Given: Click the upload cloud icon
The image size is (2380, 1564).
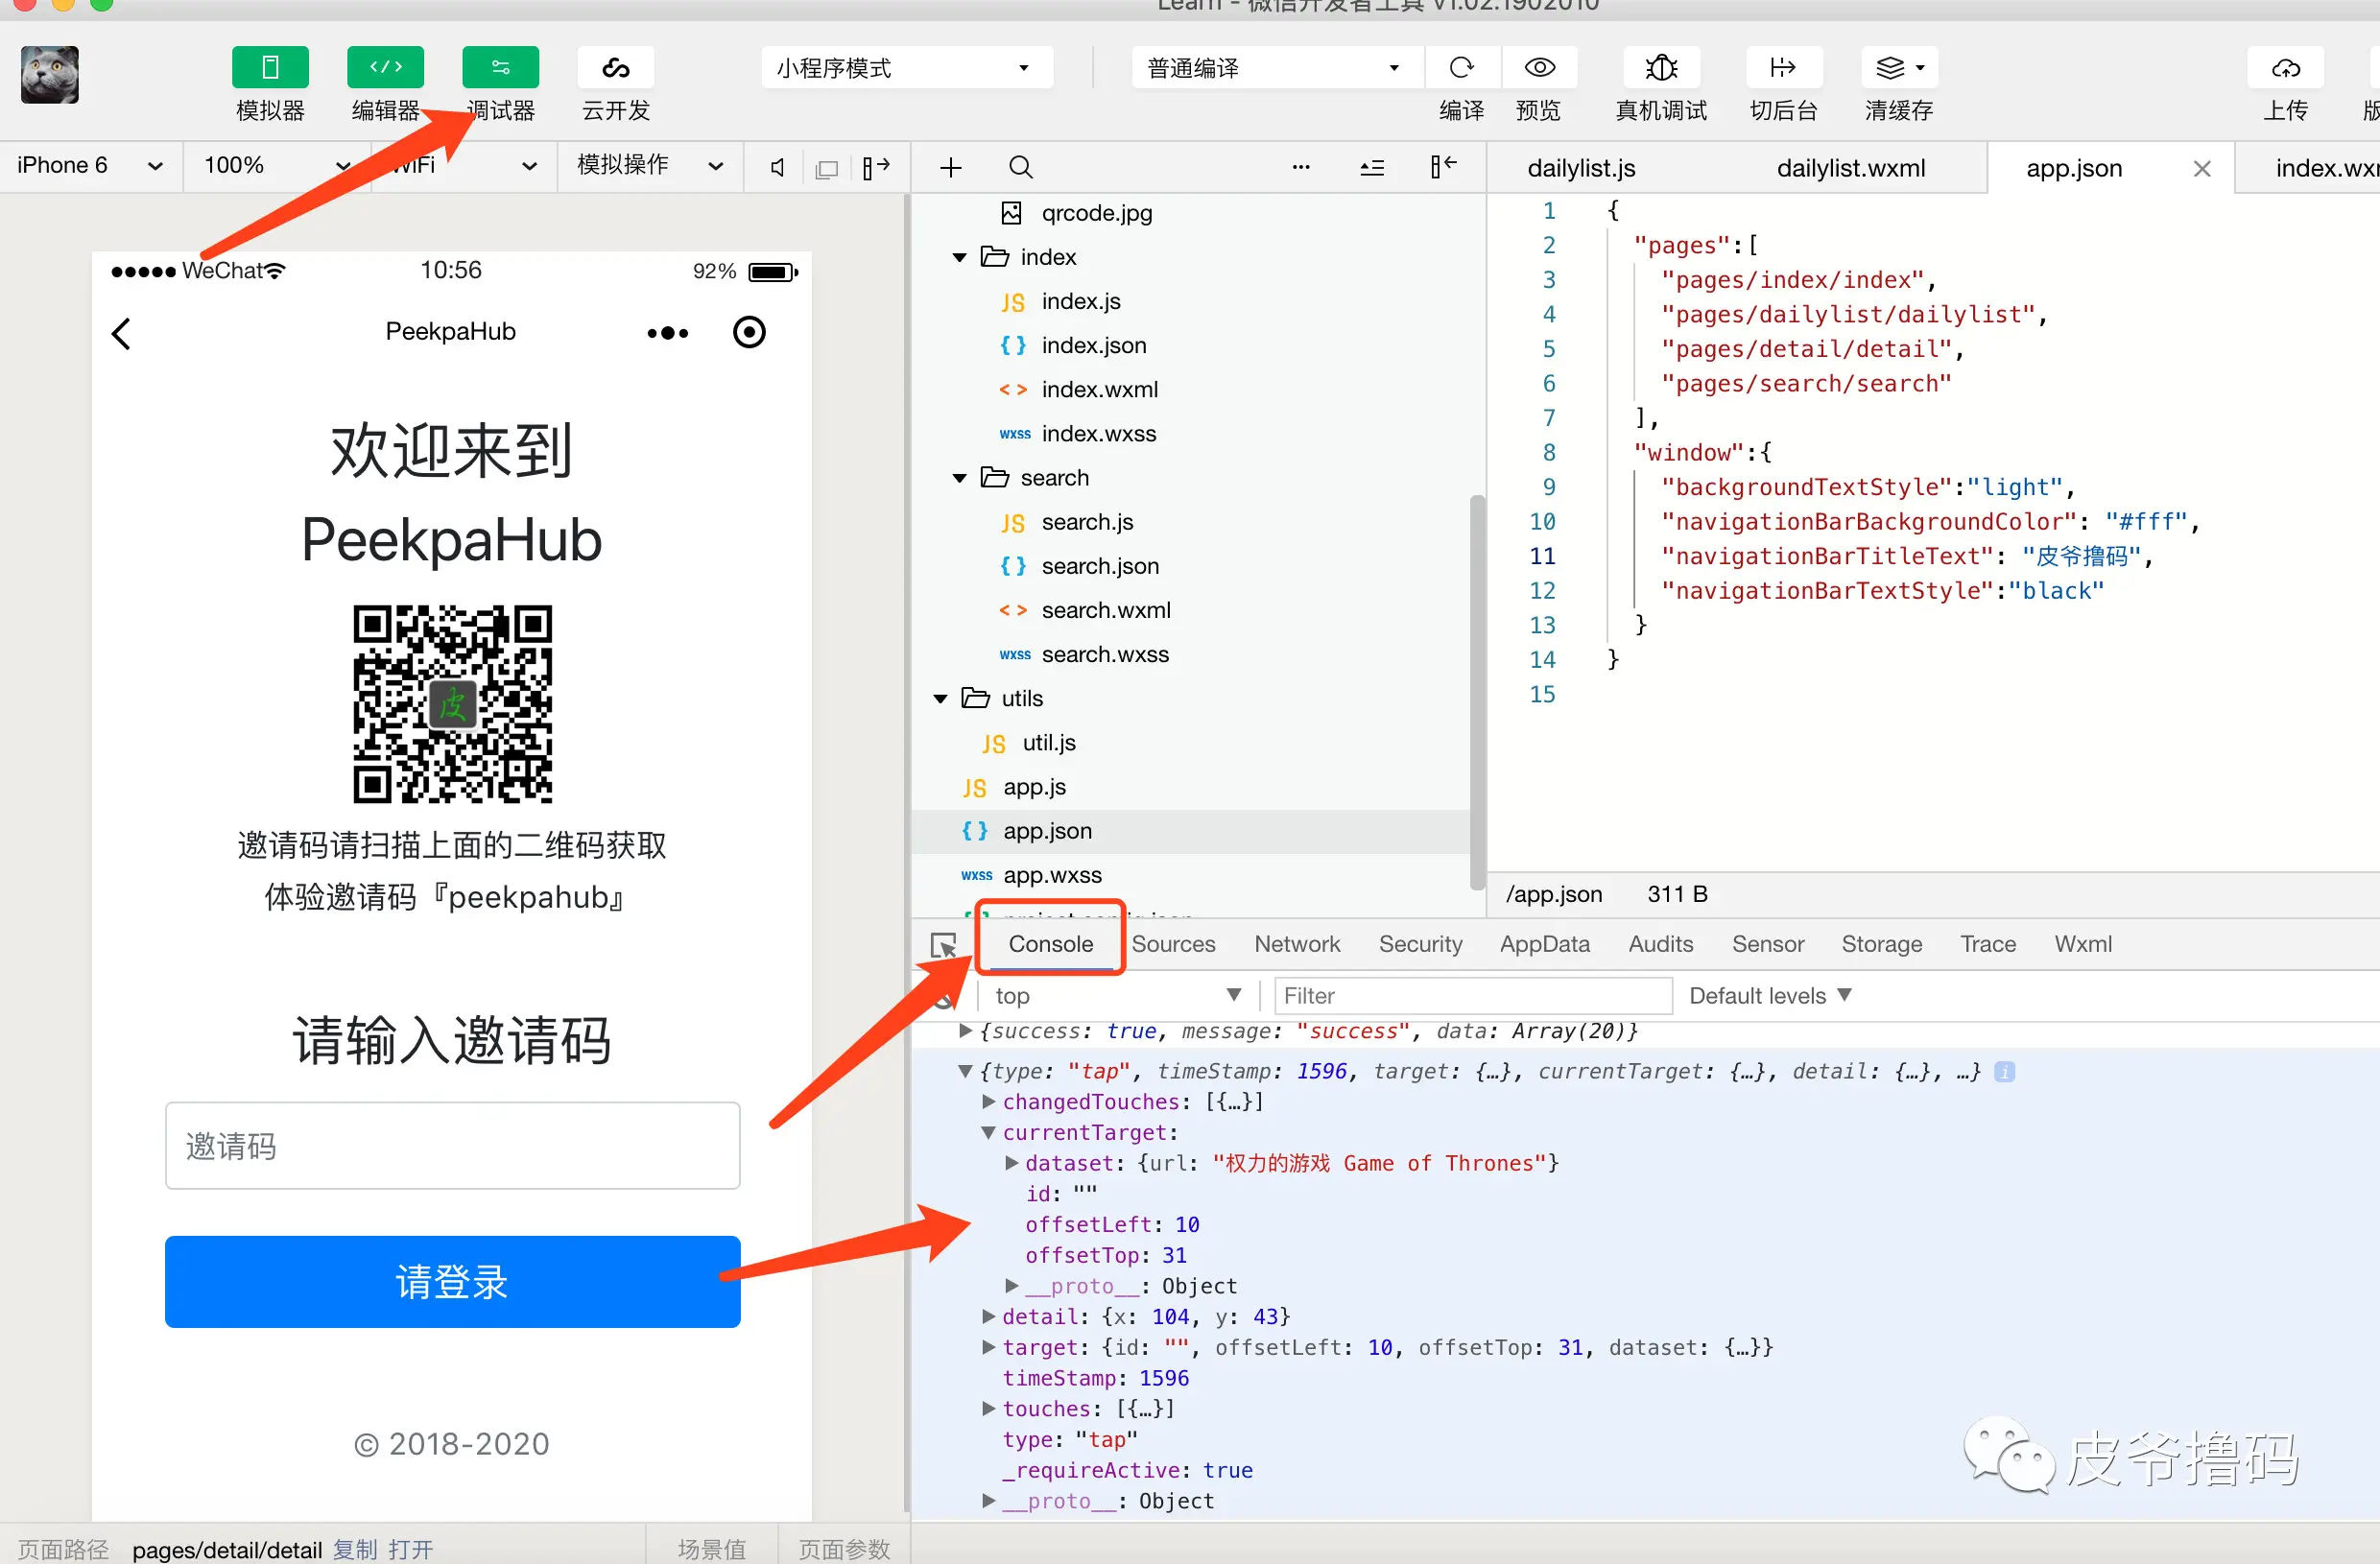Looking at the screenshot, I should [2286, 67].
